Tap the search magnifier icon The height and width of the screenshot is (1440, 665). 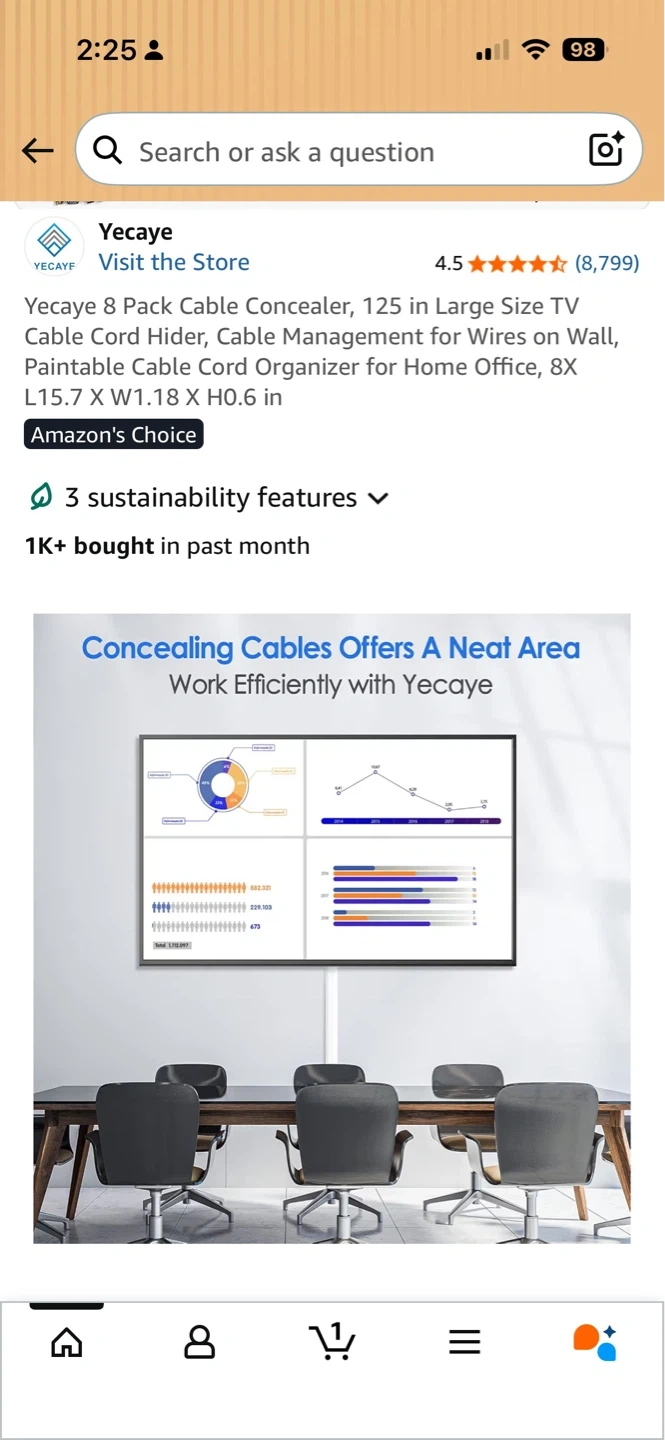107,151
